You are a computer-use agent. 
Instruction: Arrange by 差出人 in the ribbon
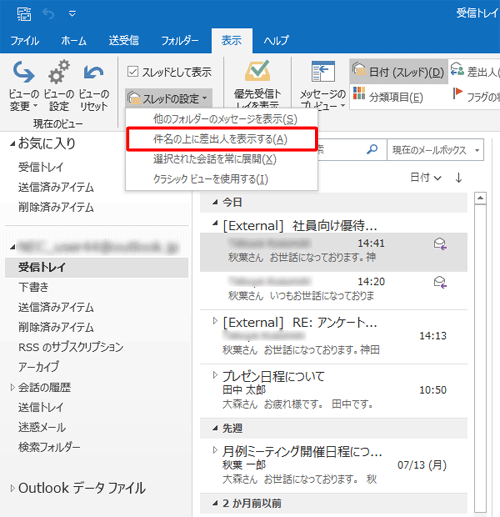(x=475, y=71)
